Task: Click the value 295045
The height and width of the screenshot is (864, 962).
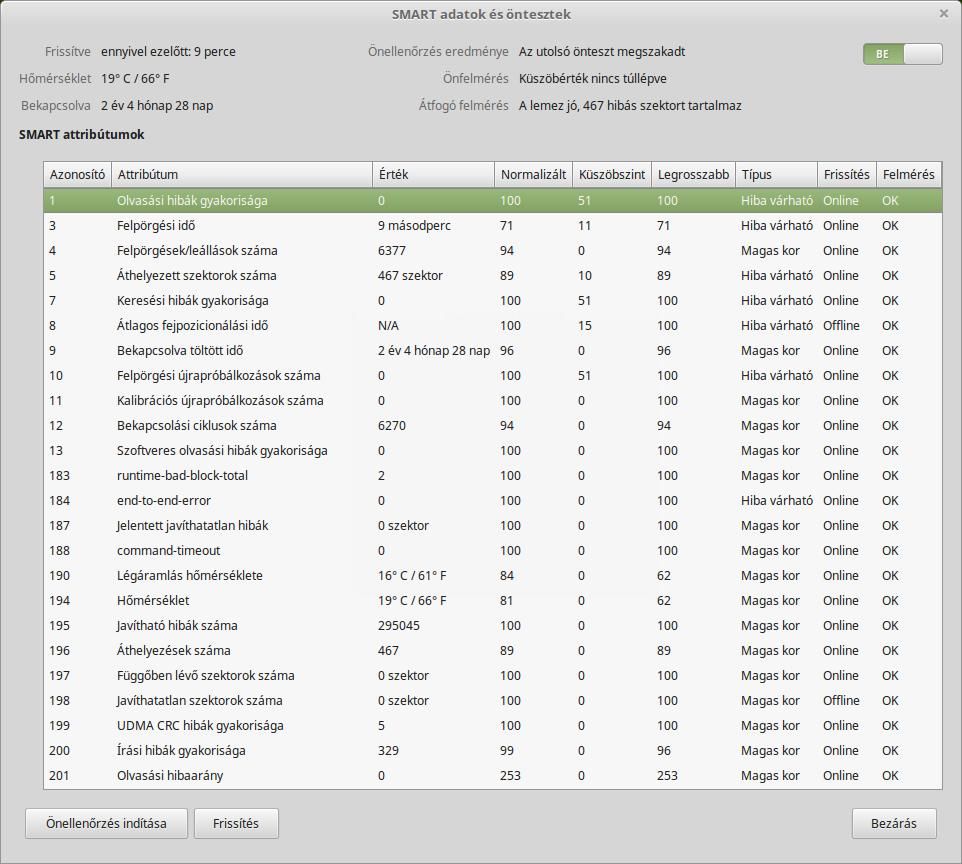Action: coord(399,626)
